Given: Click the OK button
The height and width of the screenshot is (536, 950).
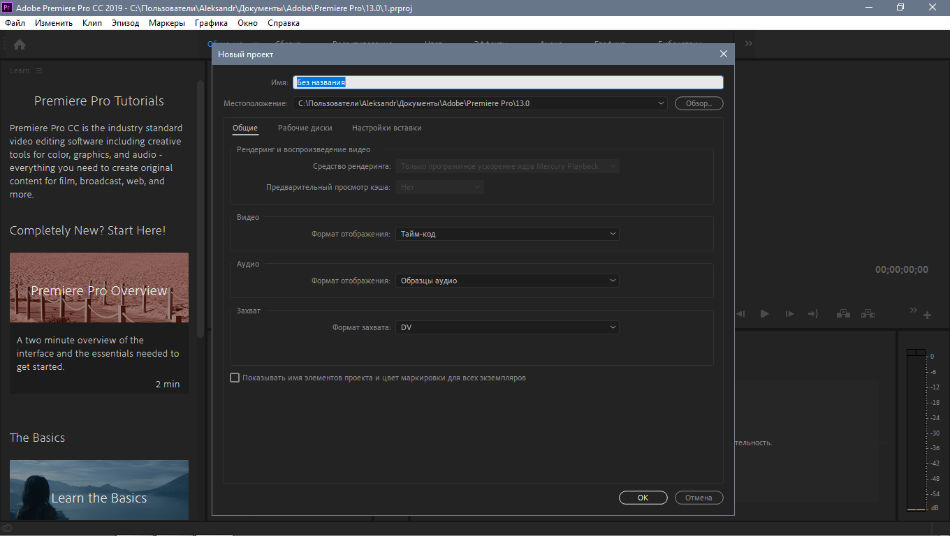Looking at the screenshot, I should click(x=643, y=497).
